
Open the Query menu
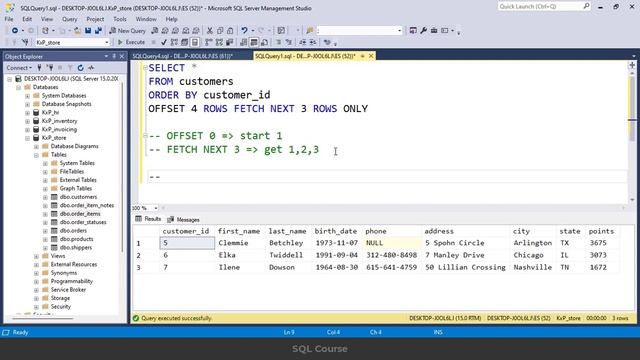pyautogui.click(x=69, y=19)
